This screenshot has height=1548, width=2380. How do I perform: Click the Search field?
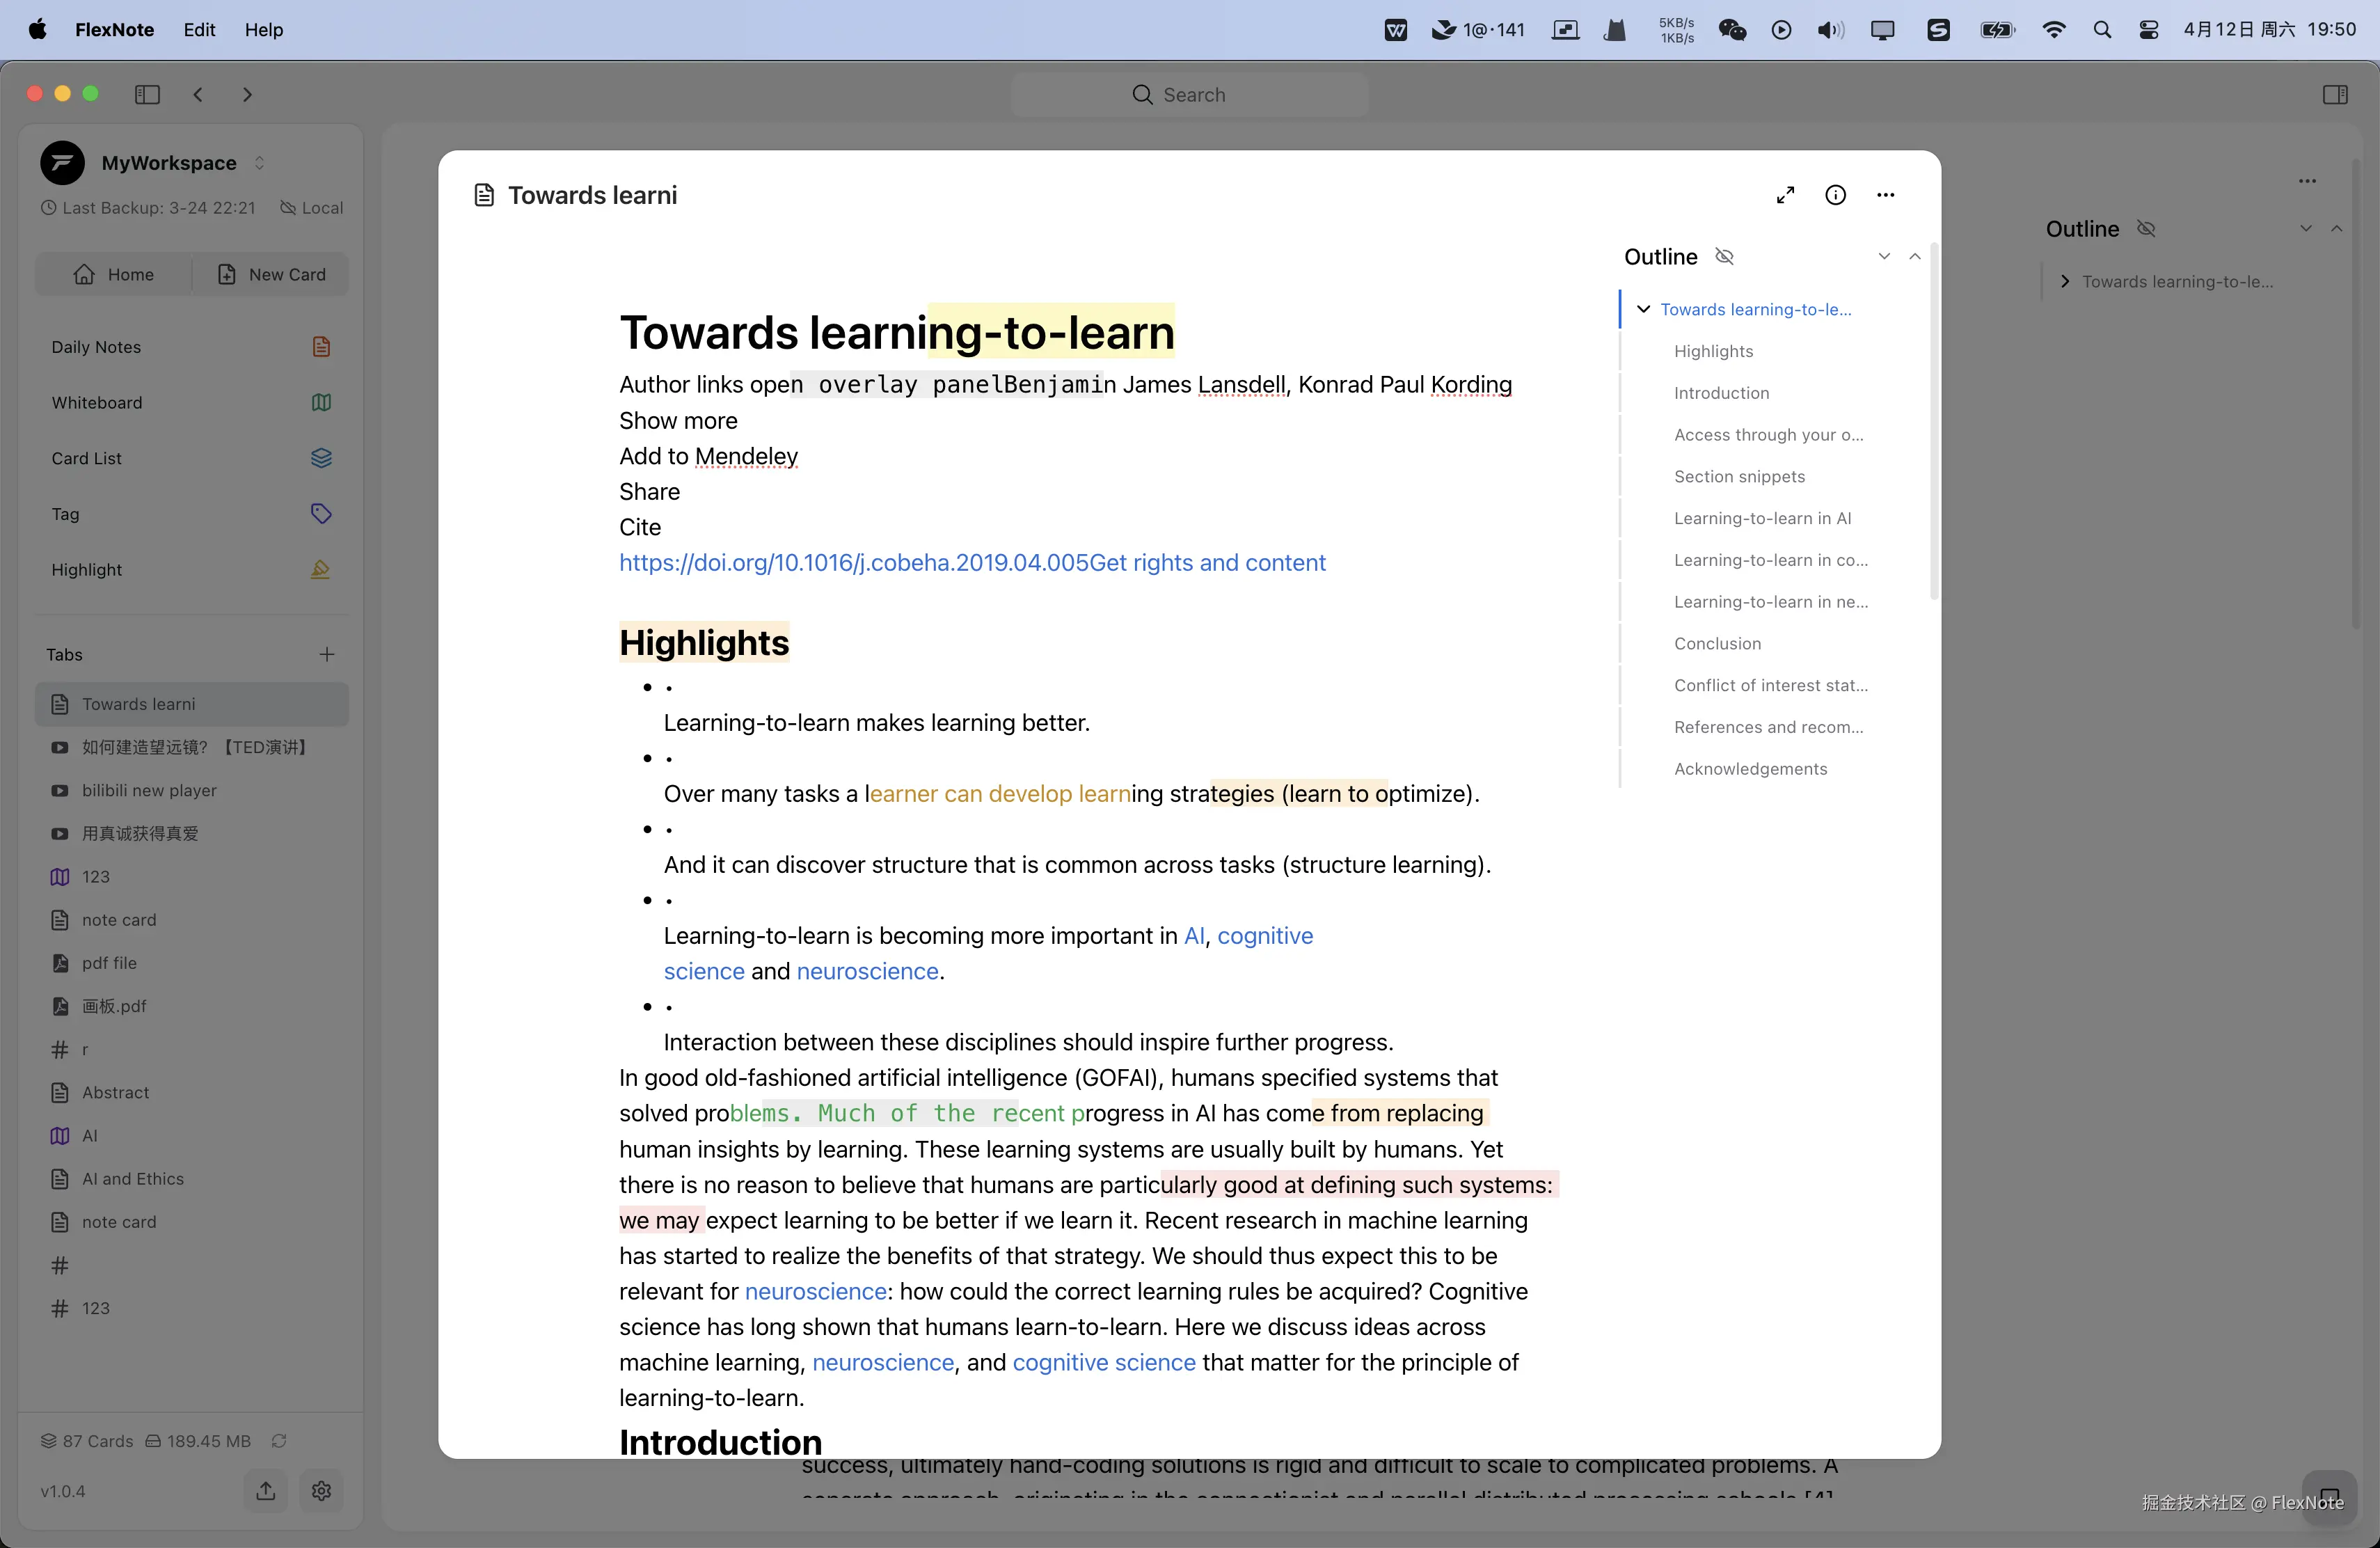[1189, 94]
